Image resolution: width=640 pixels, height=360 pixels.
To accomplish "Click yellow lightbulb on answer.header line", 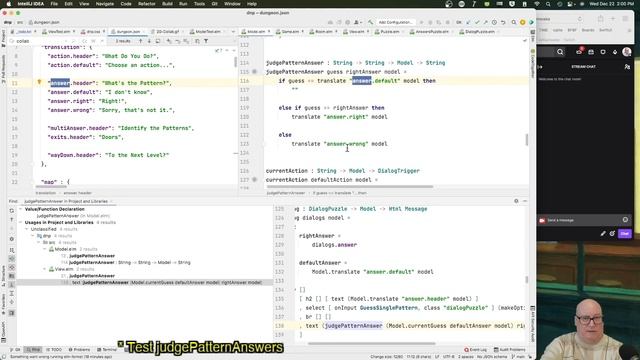I will [40, 82].
